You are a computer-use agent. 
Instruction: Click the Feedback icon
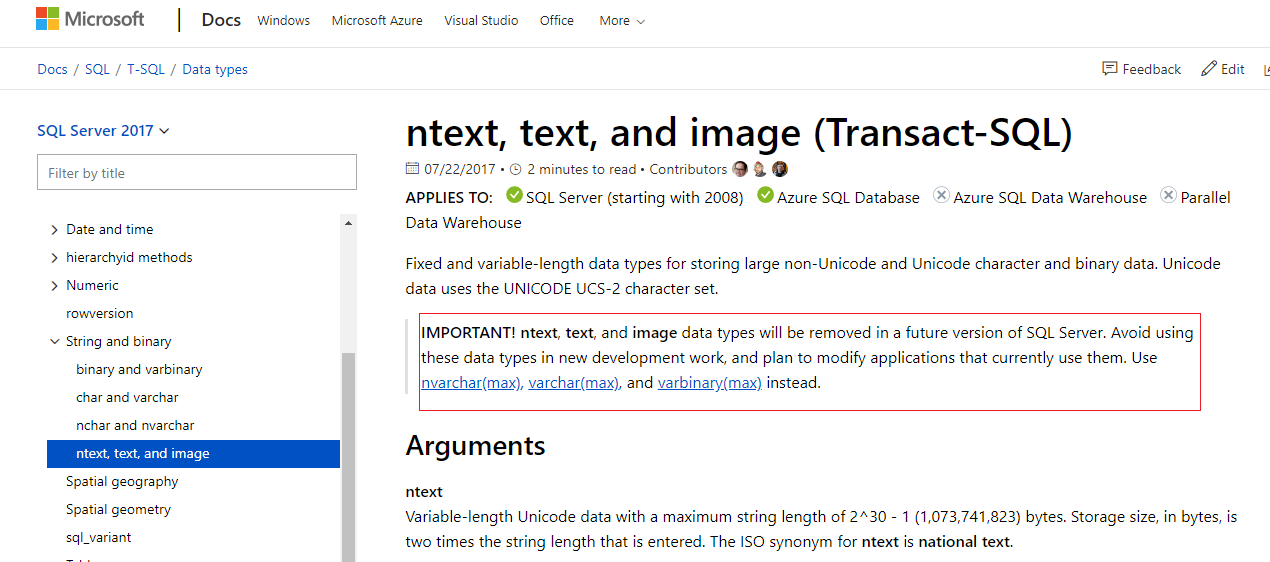click(x=1110, y=69)
